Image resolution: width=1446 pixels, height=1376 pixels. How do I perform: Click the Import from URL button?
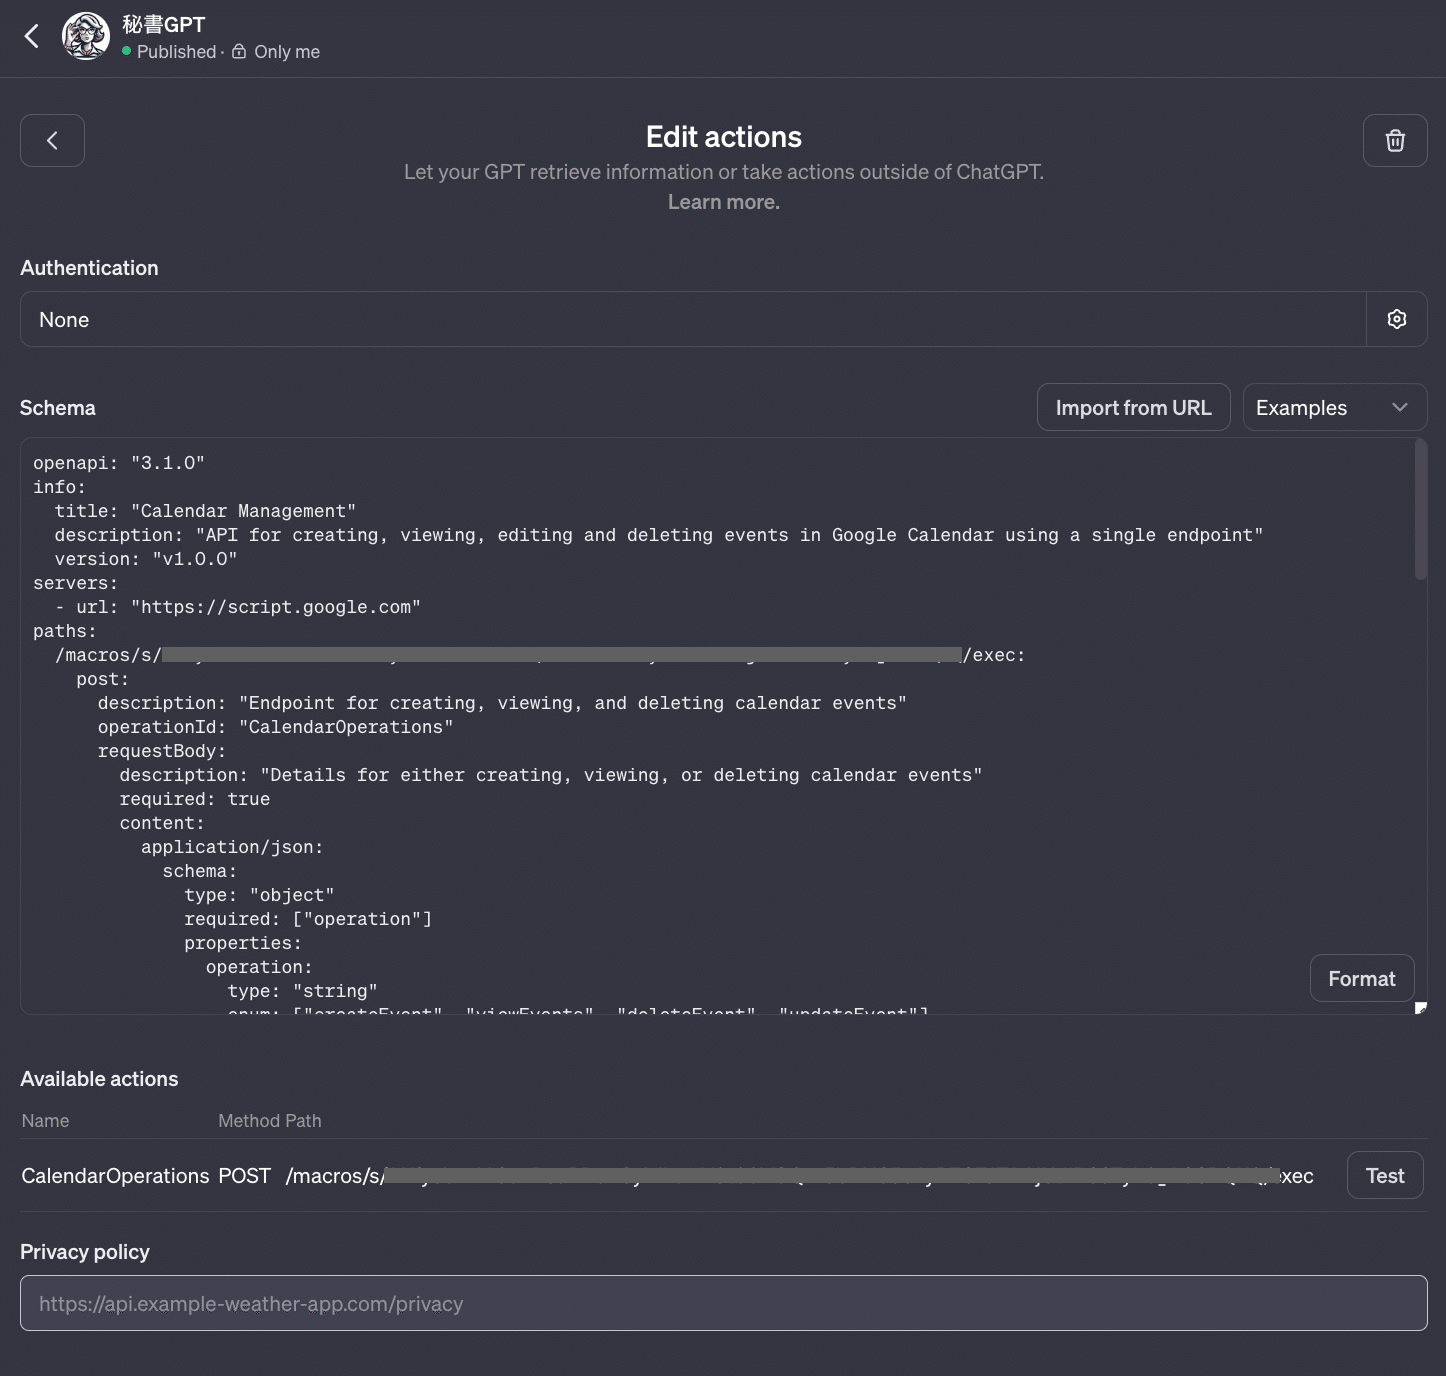[x=1133, y=408]
